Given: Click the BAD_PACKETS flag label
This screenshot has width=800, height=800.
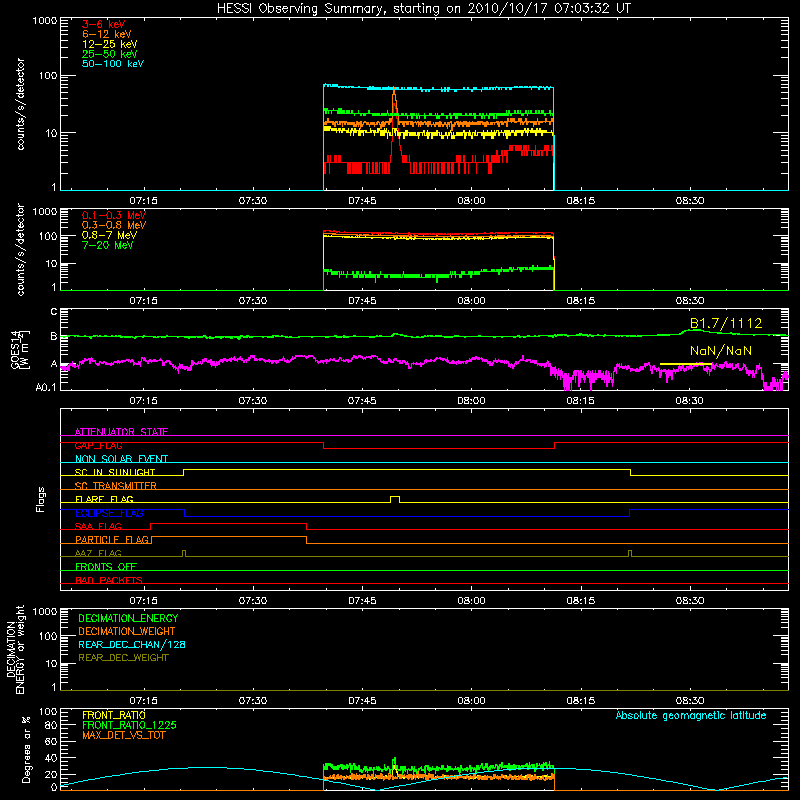Looking at the screenshot, I should pos(109,580).
